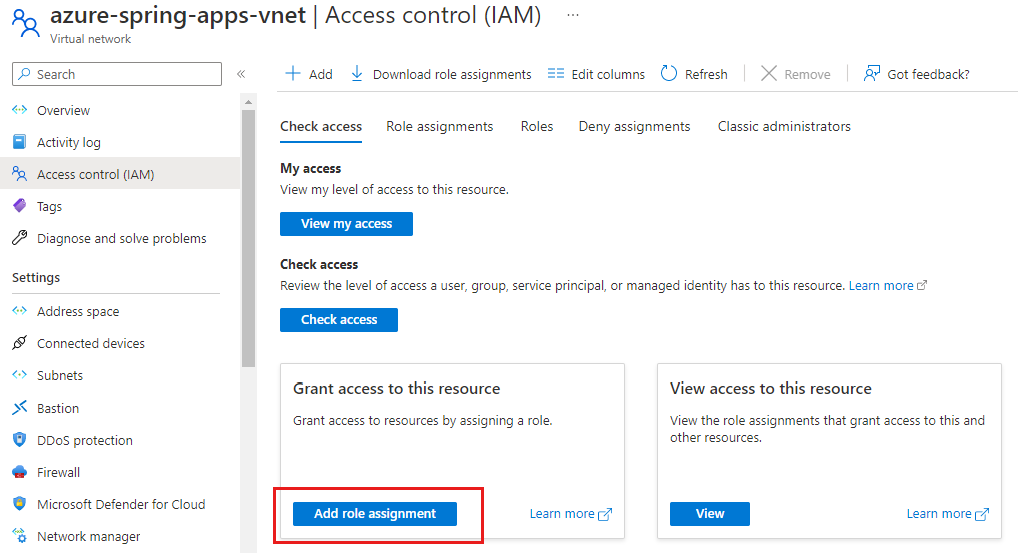Click the My access heading
This screenshot has width=1018, height=553.
click(310, 168)
